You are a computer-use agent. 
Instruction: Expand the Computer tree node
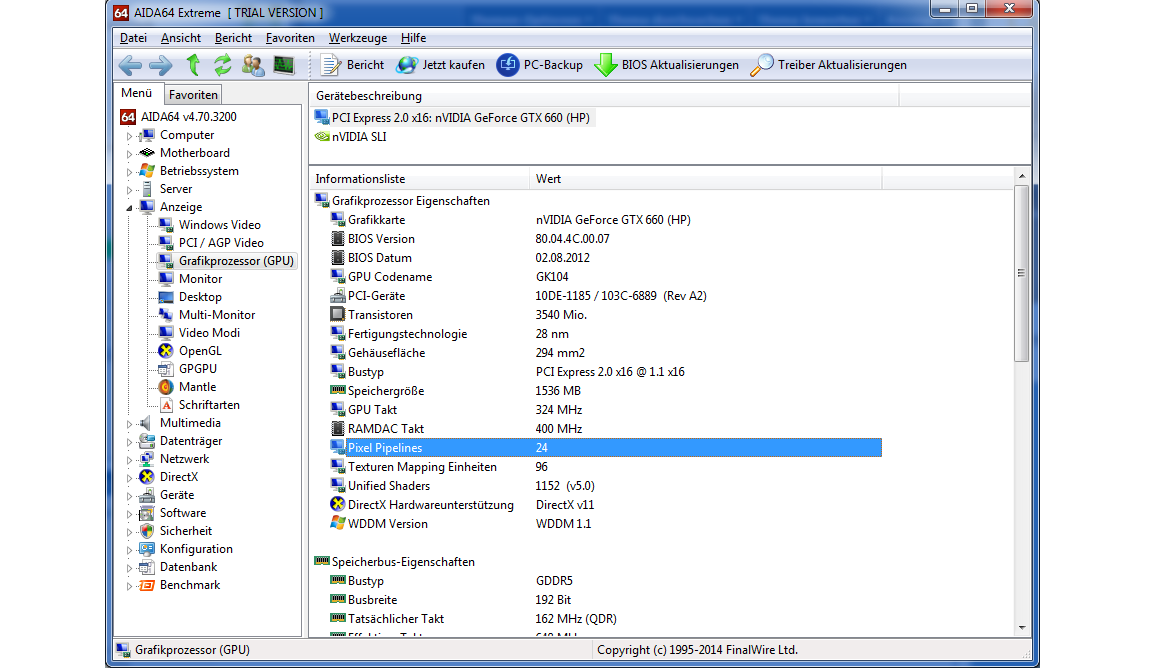pos(129,136)
